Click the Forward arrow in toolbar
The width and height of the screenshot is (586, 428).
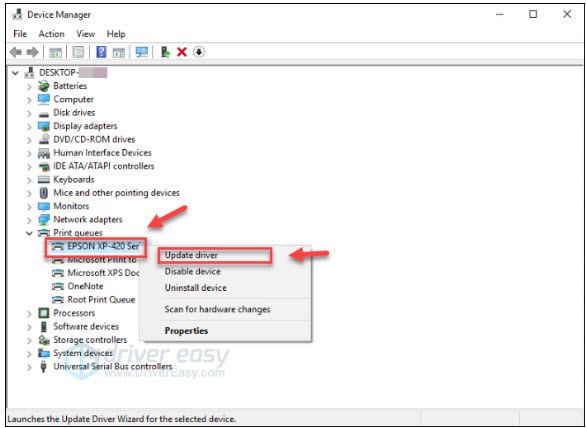(x=33, y=52)
